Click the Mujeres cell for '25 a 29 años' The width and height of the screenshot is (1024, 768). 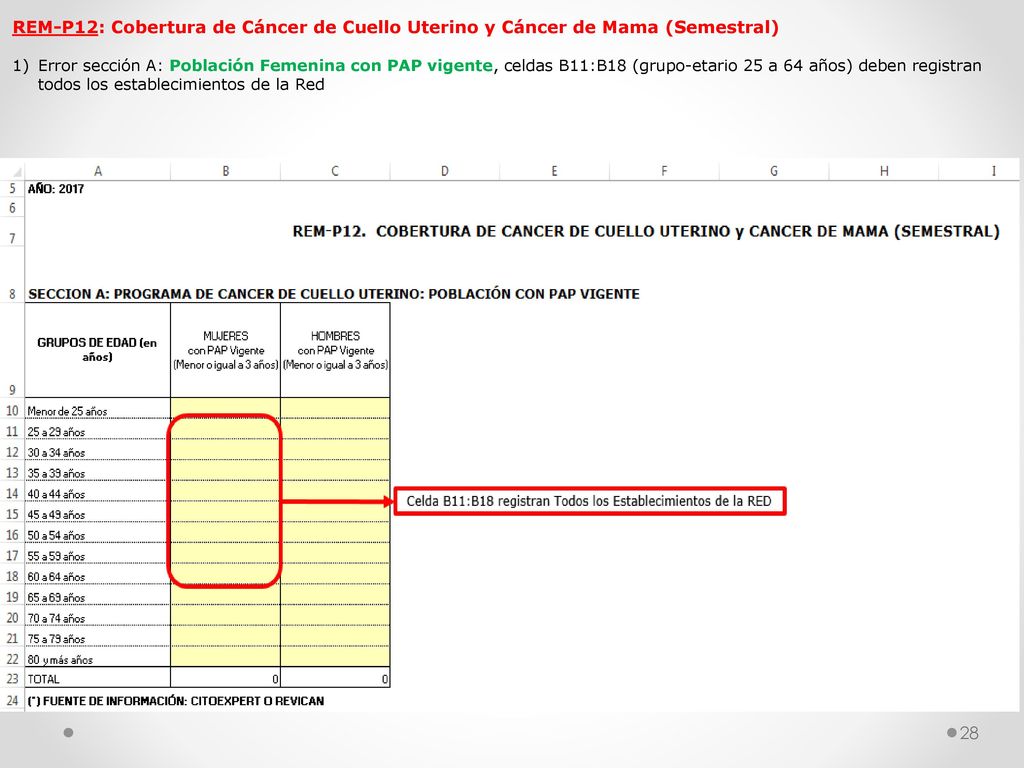coord(225,429)
